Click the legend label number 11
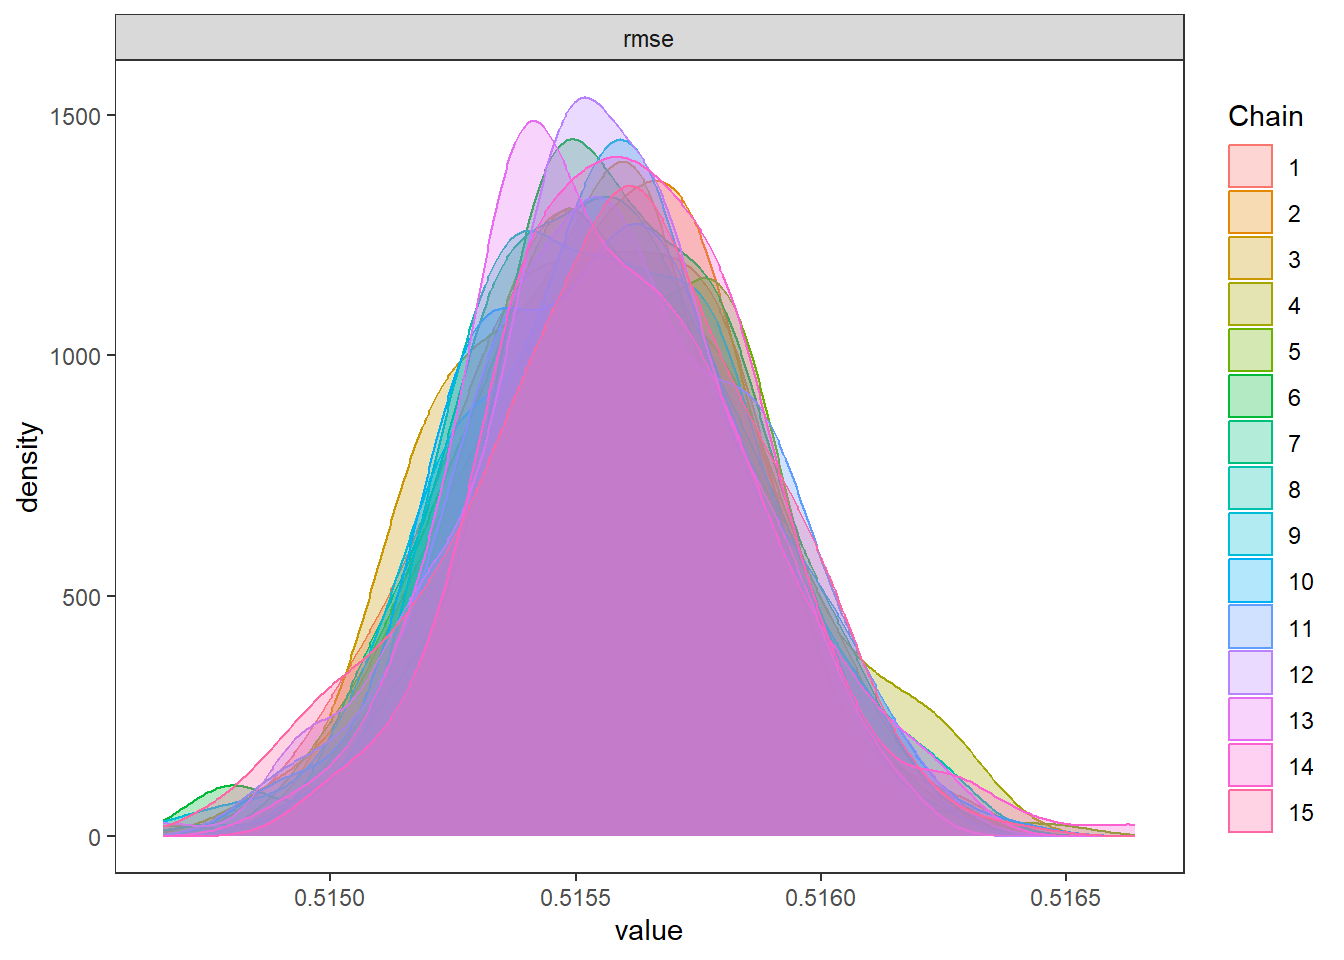 (1300, 629)
